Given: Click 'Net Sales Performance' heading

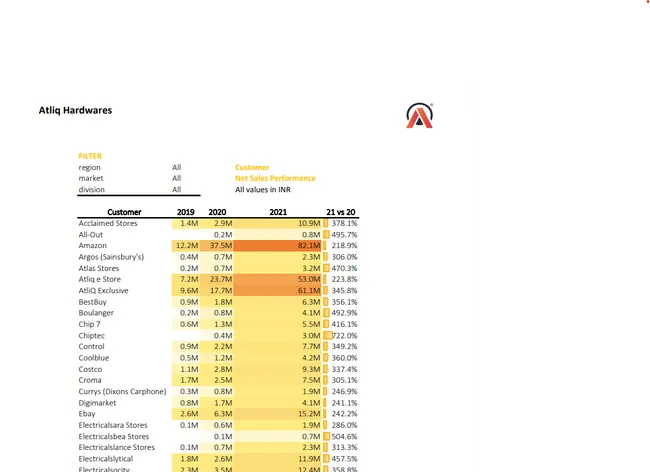Looking at the screenshot, I should point(275,178).
